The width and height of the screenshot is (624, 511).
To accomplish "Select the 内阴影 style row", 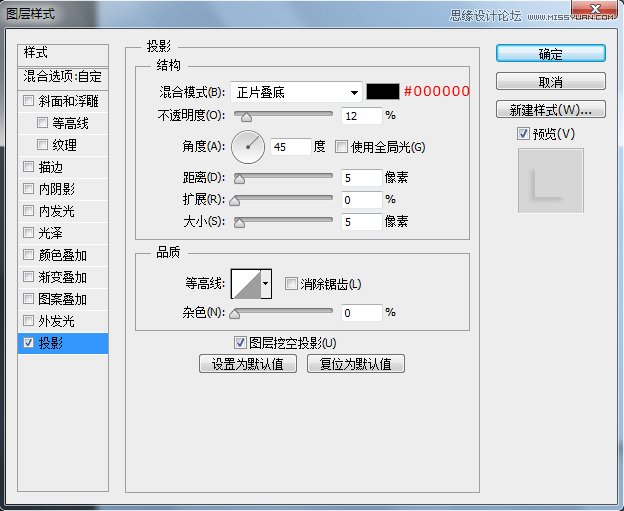I will (63, 189).
